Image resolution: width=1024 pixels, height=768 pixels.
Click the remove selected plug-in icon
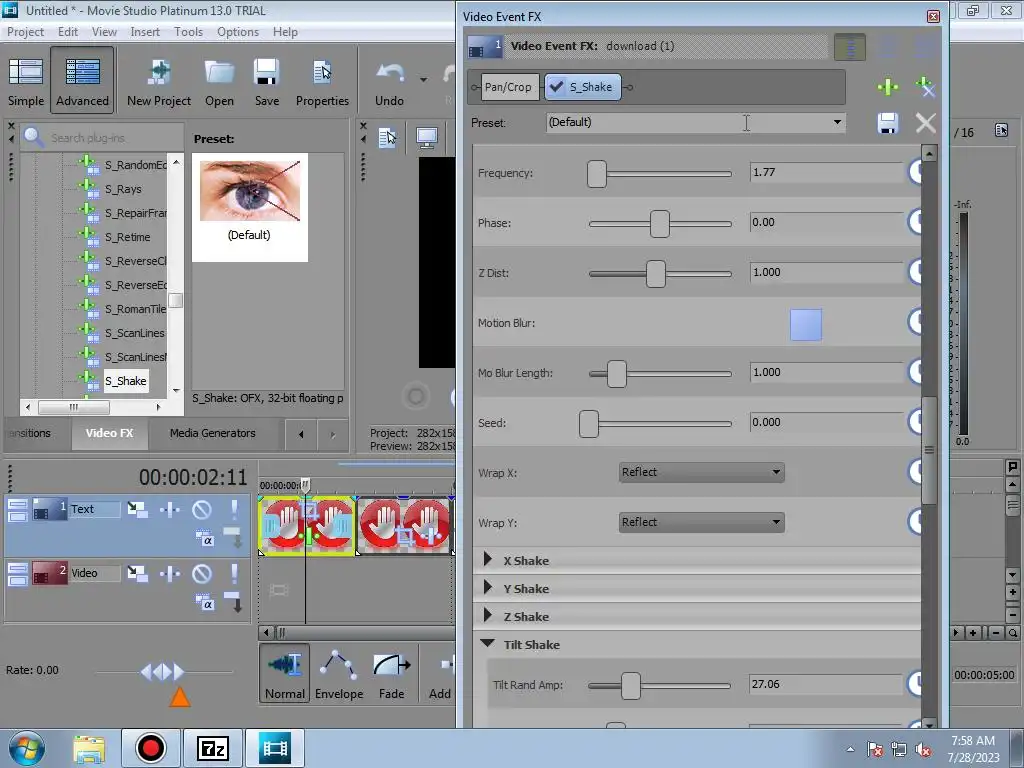925,87
